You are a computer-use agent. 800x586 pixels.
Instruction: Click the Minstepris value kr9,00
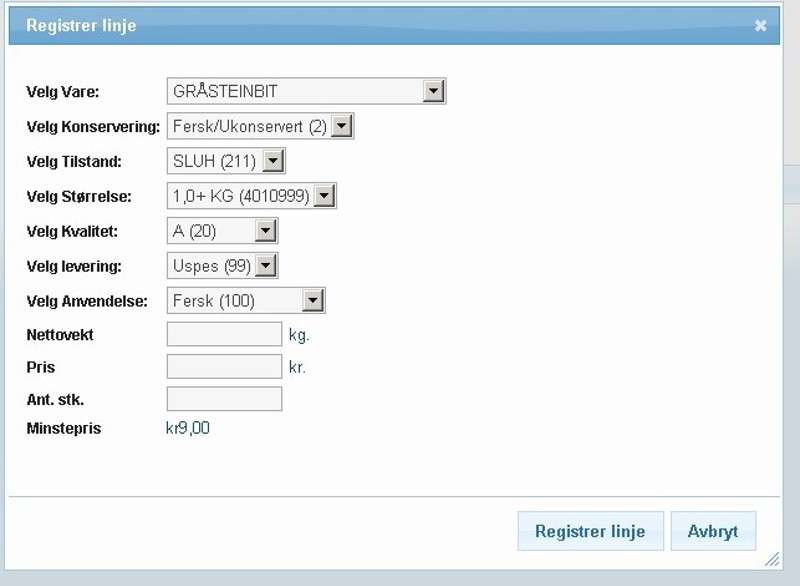(x=187, y=429)
